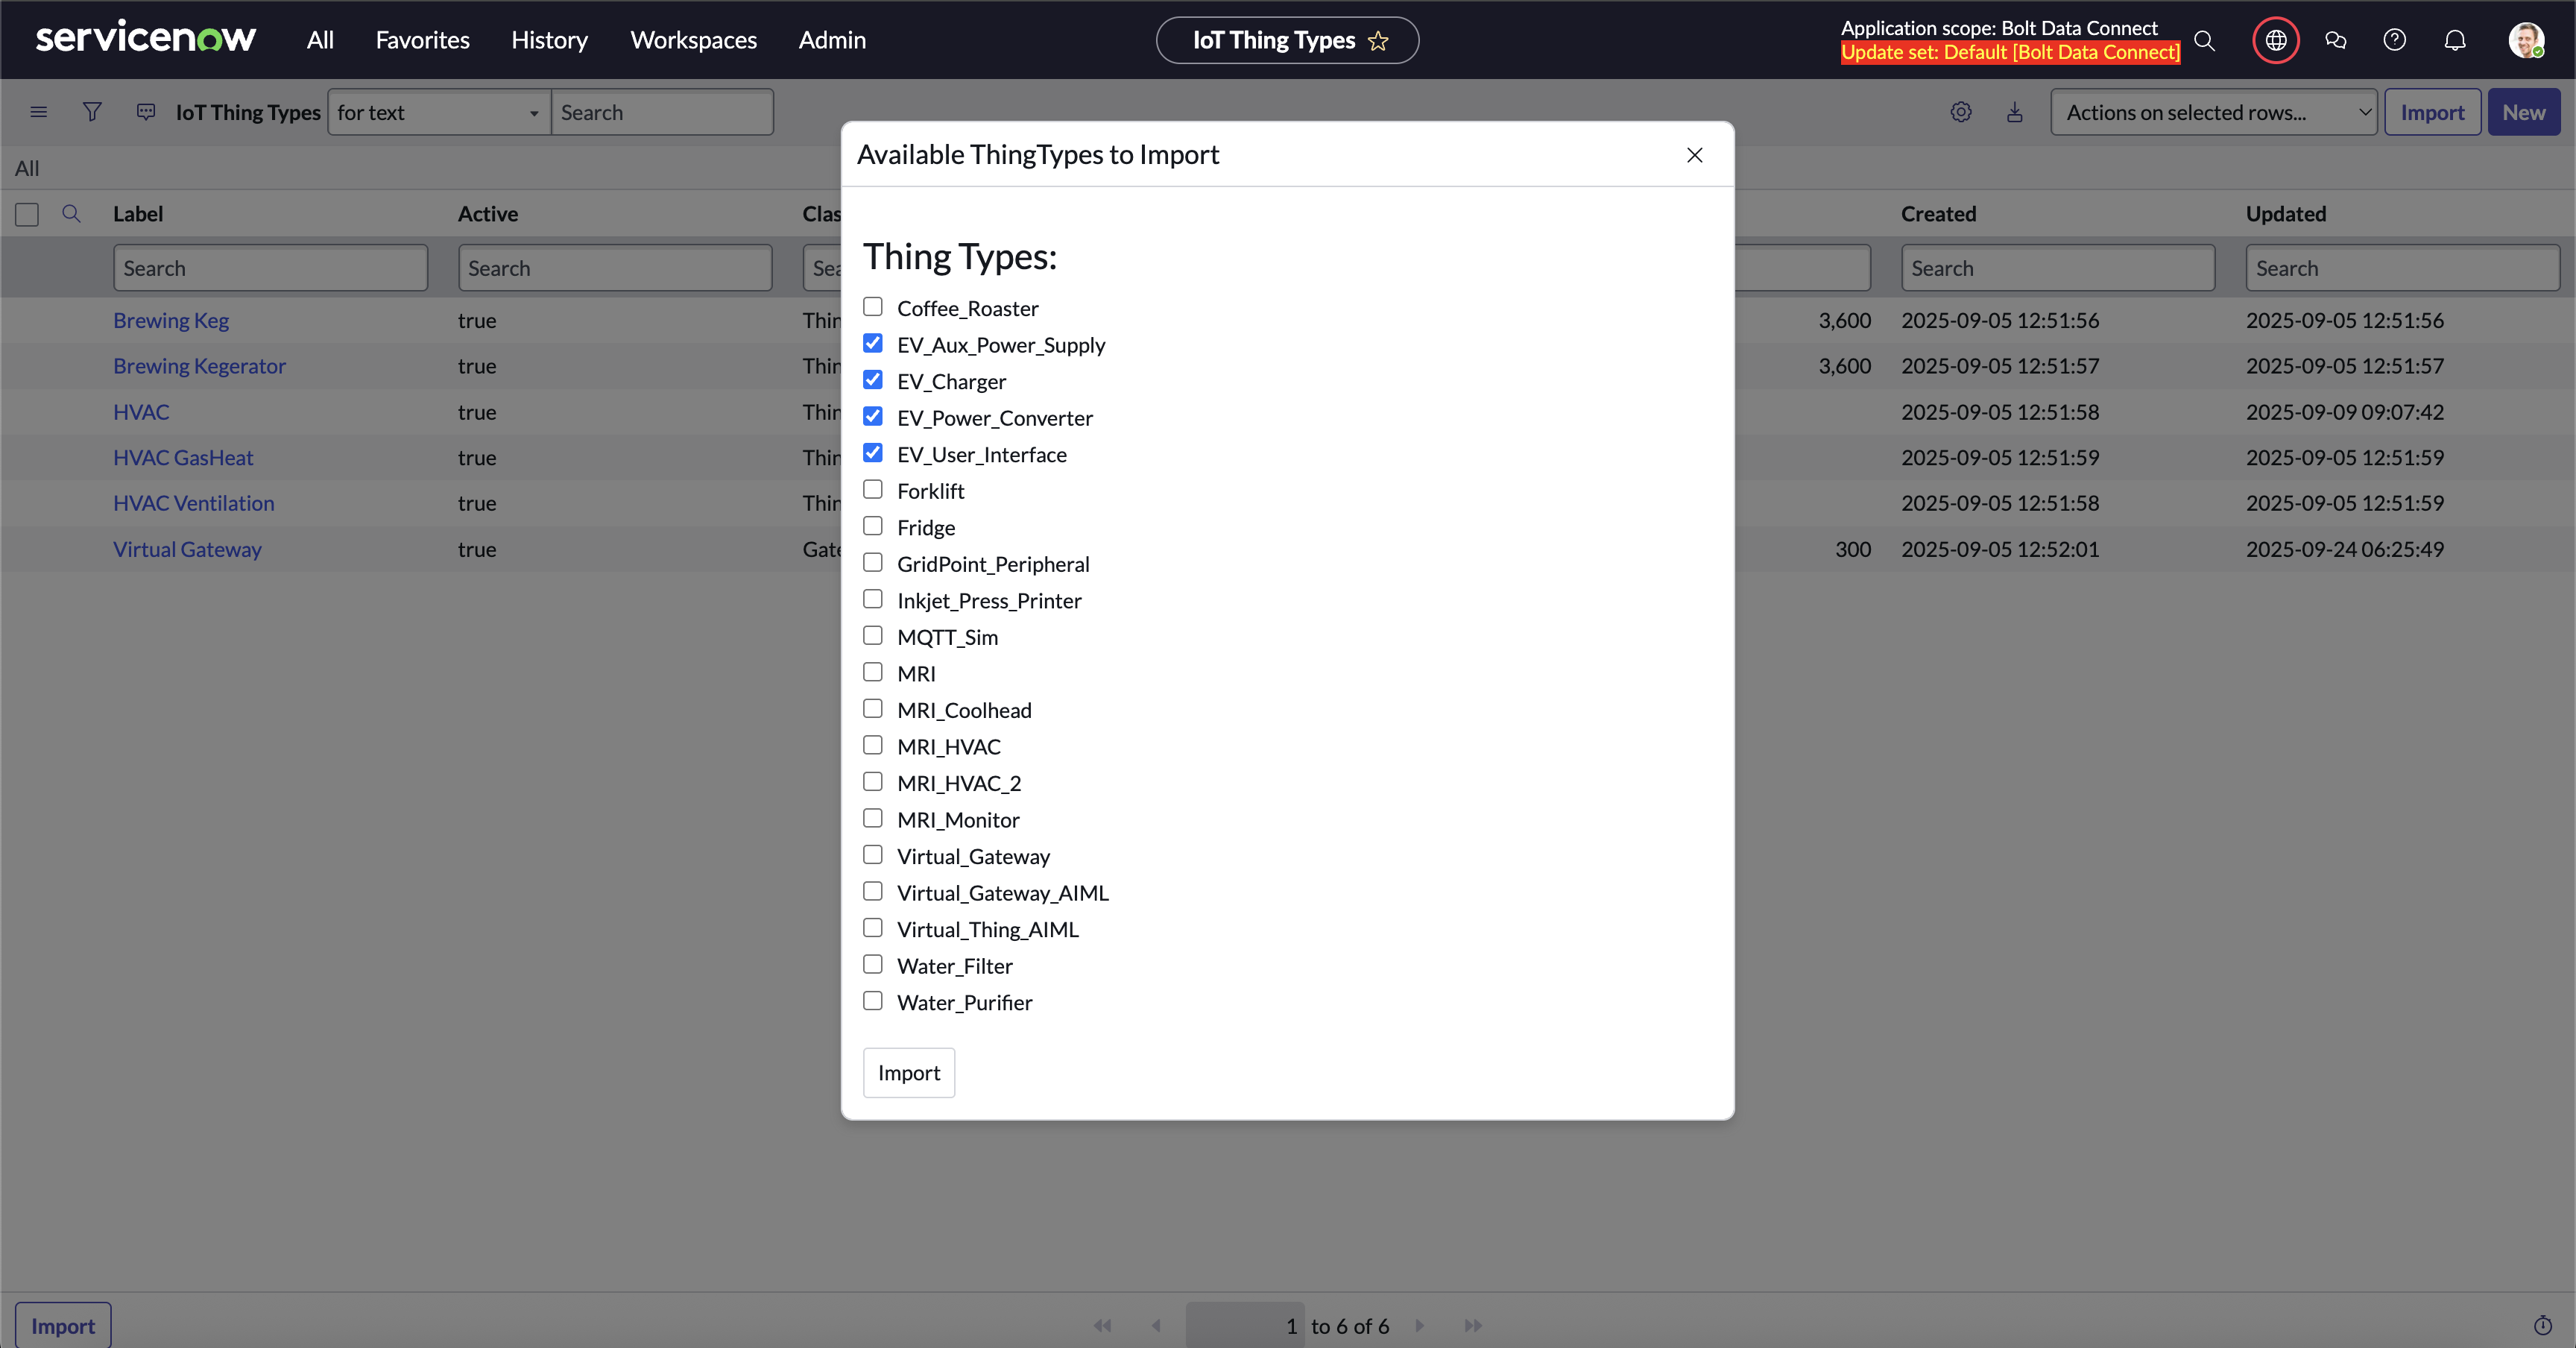Click the Updated column search field
This screenshot has height=1348, width=2576.
point(2402,268)
